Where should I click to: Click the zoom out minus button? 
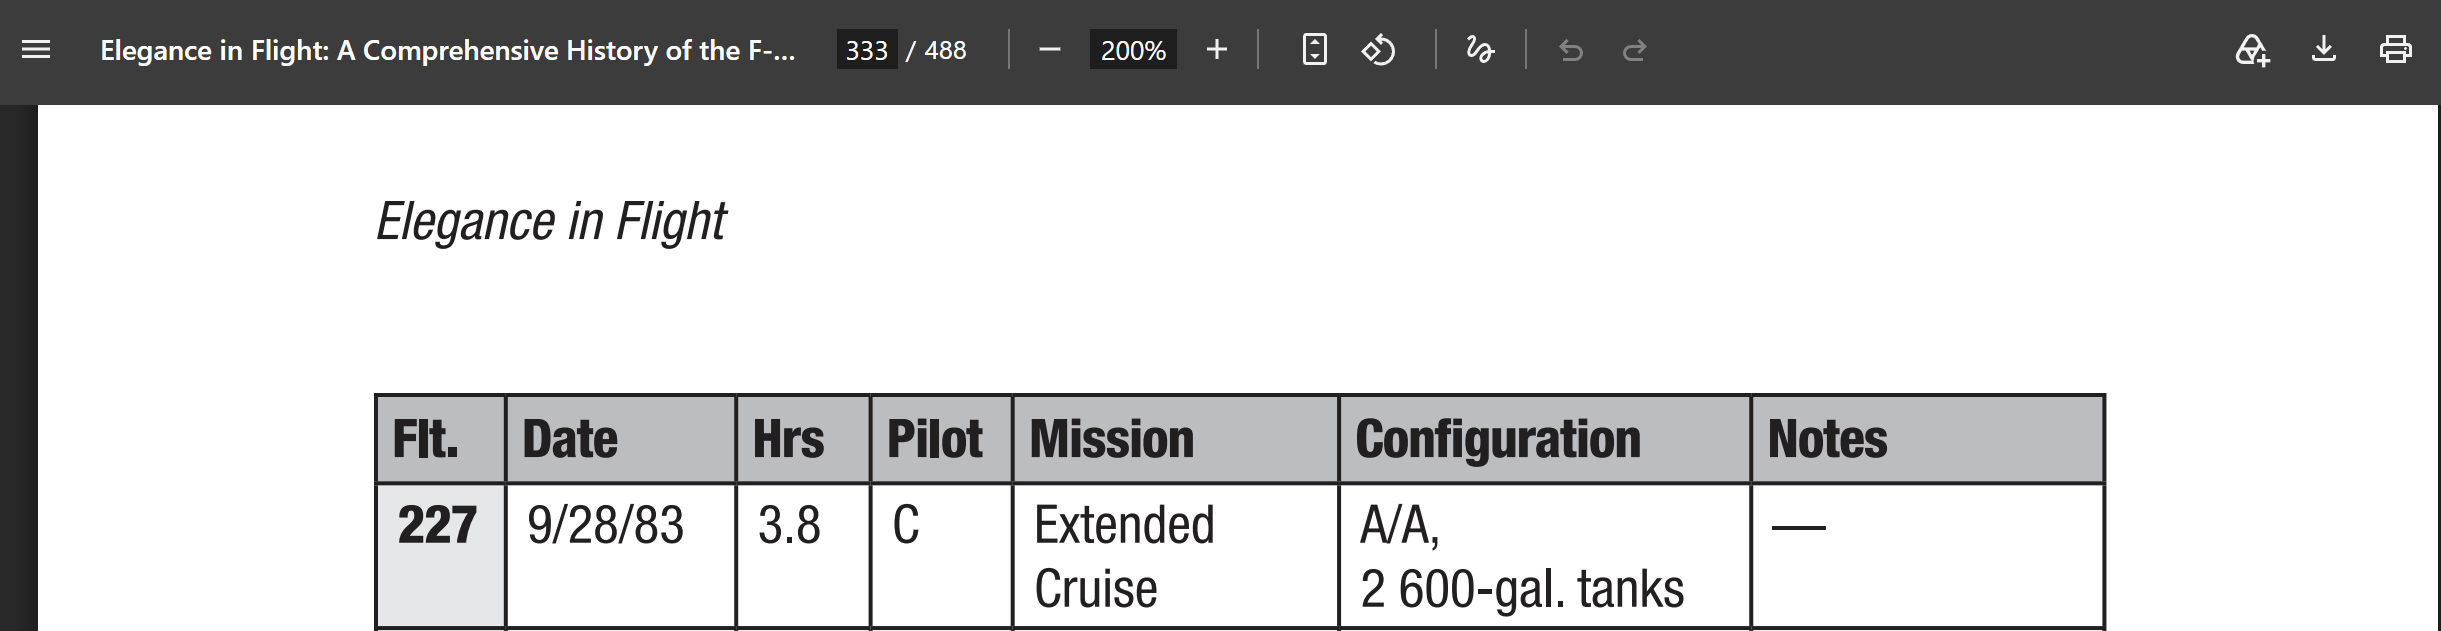pos(1049,49)
